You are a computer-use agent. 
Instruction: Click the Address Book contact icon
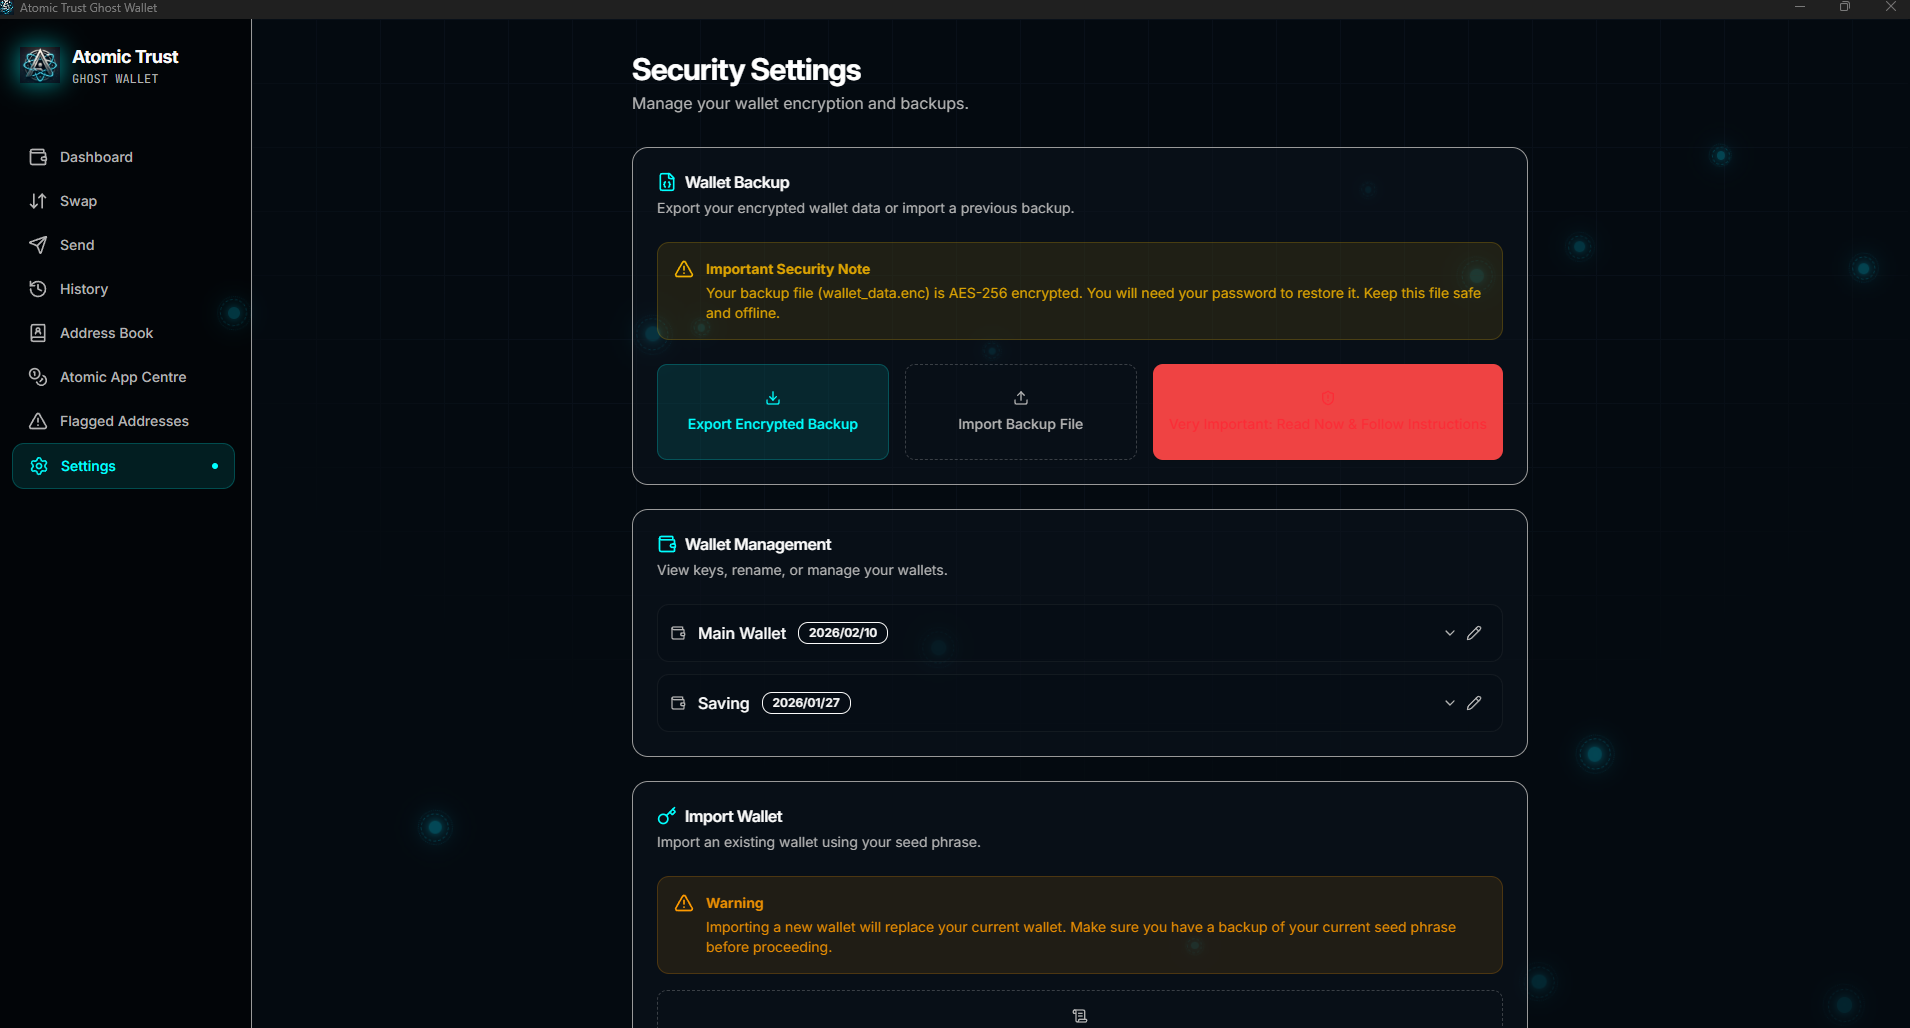38,333
